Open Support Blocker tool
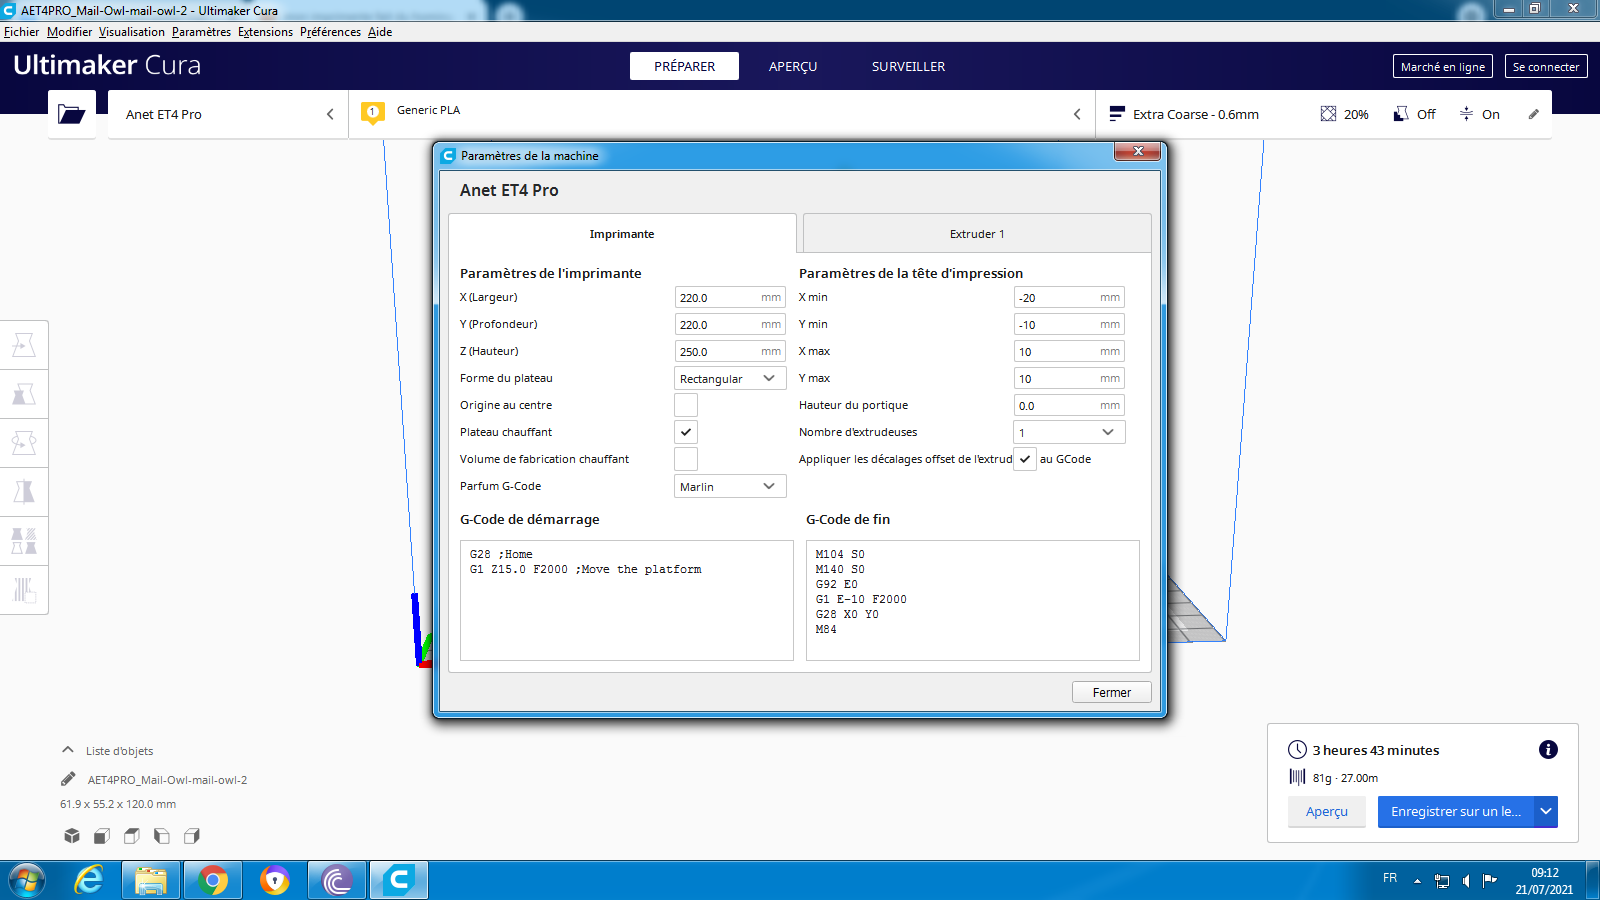 pos(24,590)
